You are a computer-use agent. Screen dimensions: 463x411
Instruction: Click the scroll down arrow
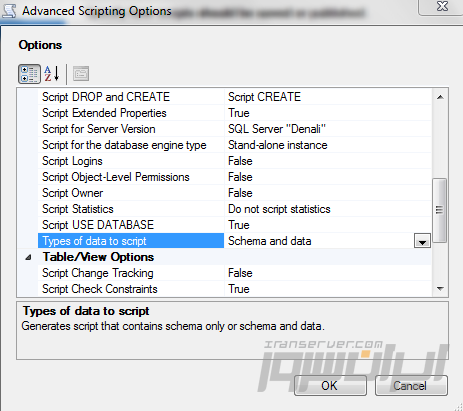pos(440,288)
